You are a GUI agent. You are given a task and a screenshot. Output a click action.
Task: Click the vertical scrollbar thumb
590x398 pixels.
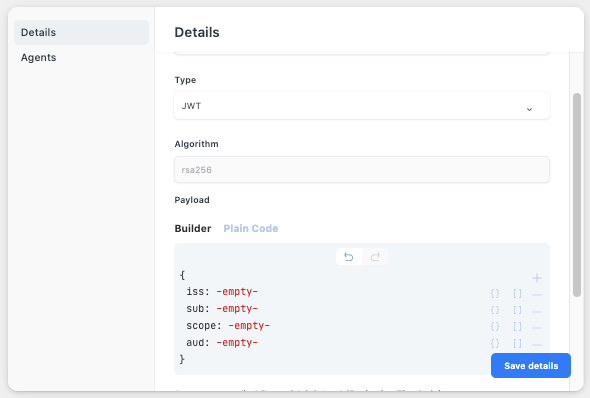coord(577,195)
